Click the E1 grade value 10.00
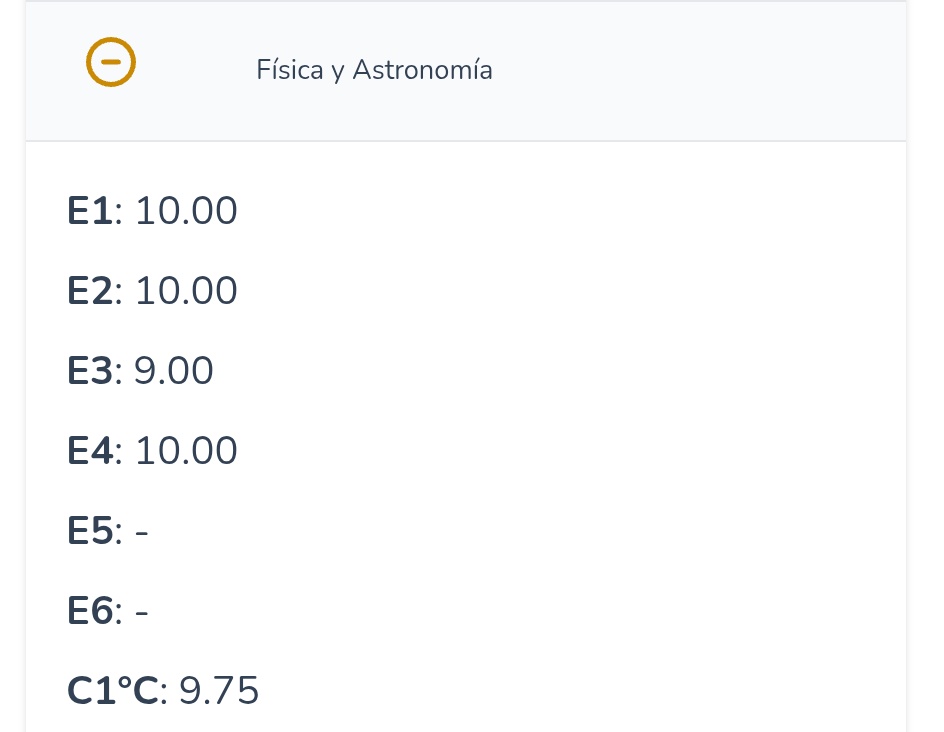The width and height of the screenshot is (944, 732). 186,211
